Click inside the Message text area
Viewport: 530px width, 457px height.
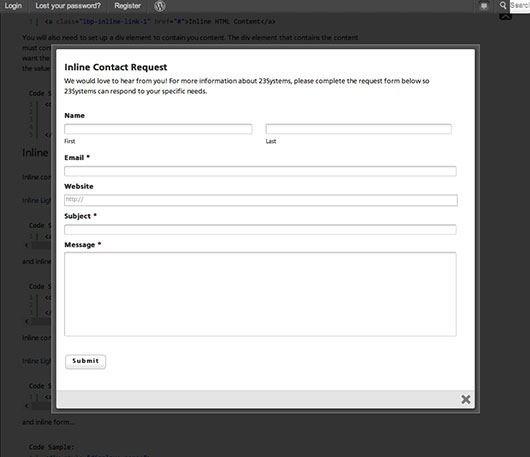(260, 294)
